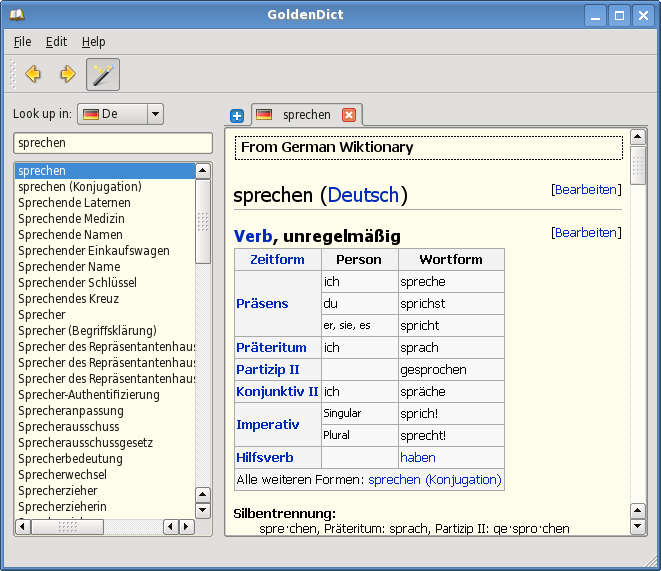Click the back navigation arrow icon

coord(33,74)
